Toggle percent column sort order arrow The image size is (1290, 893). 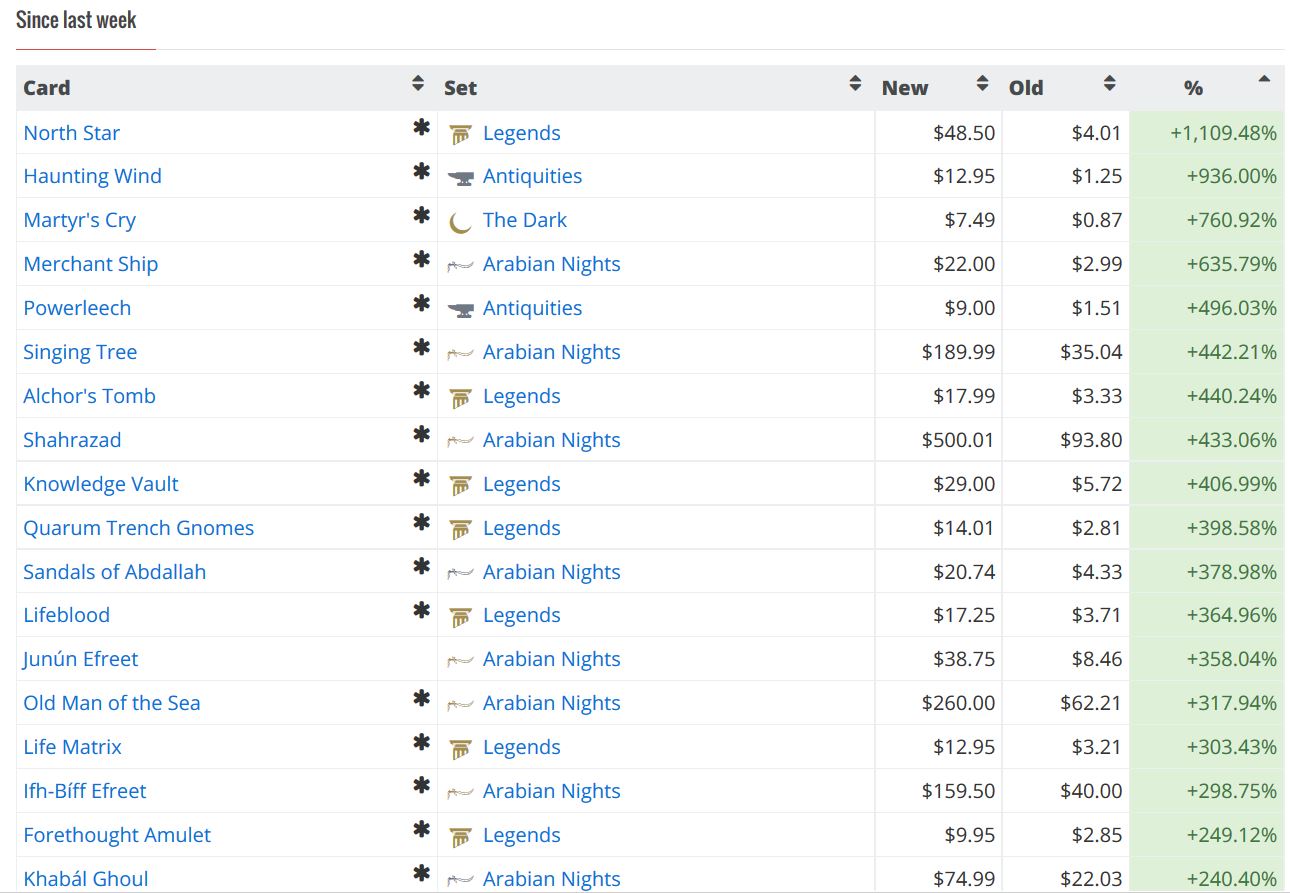1264,80
